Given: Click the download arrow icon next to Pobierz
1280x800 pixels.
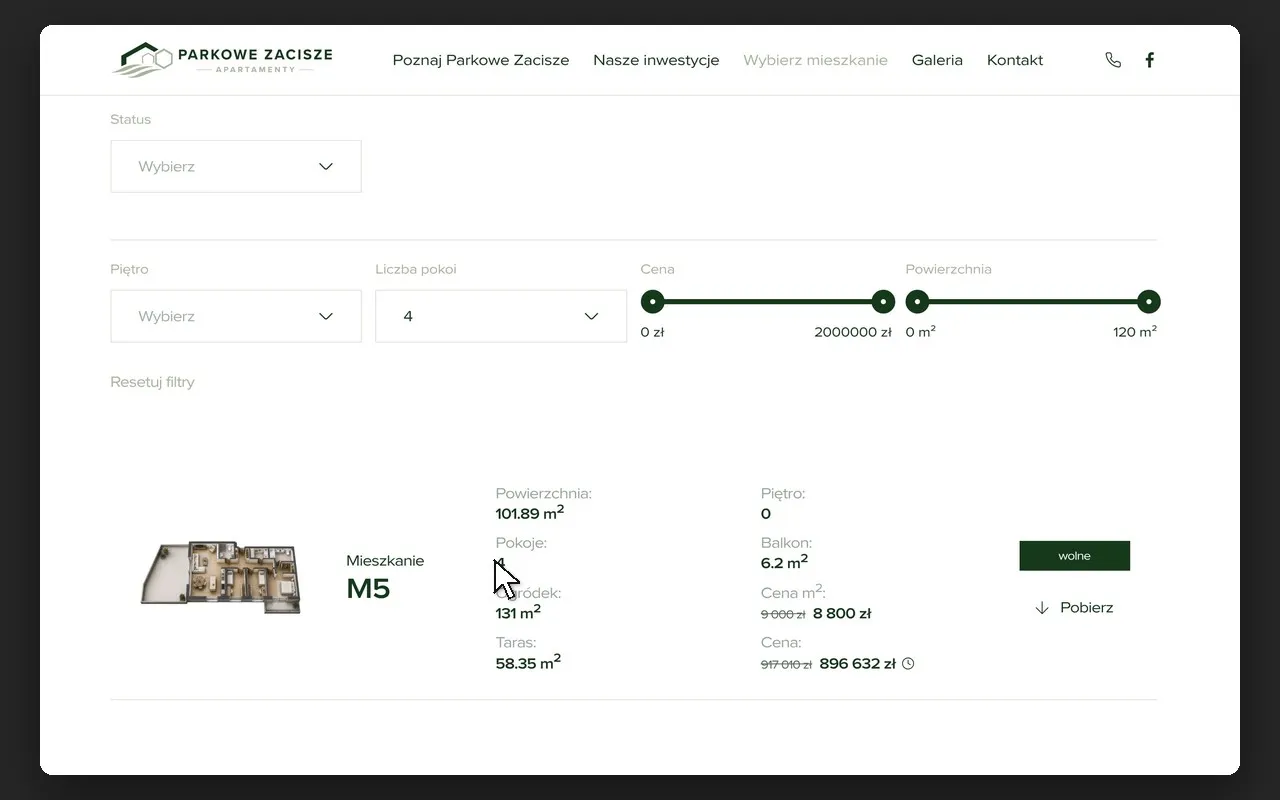Looking at the screenshot, I should (1042, 608).
